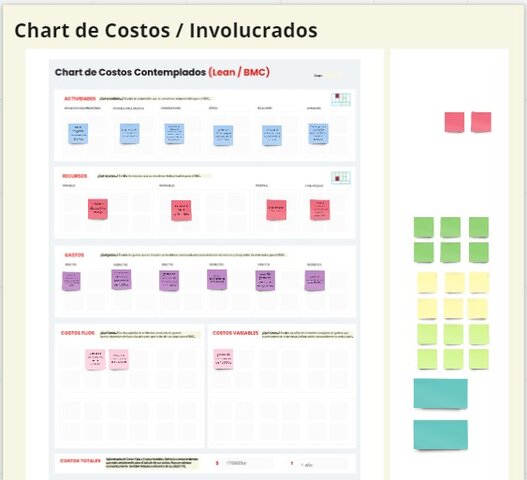Select the RECURSOS section heading

(75, 176)
